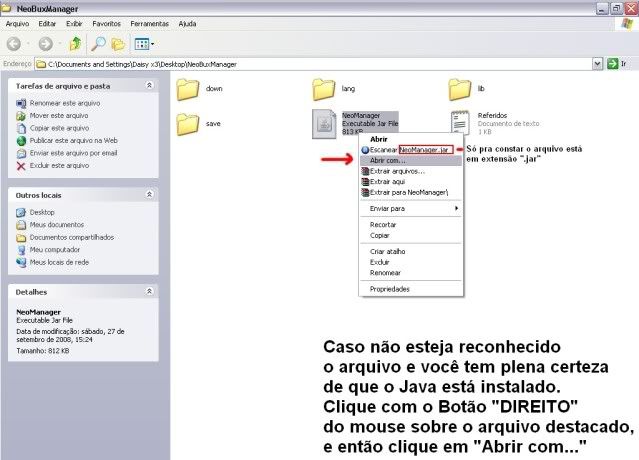This screenshot has width=639, height=460.
Task: Click the red X delete icon
Action: (21, 166)
